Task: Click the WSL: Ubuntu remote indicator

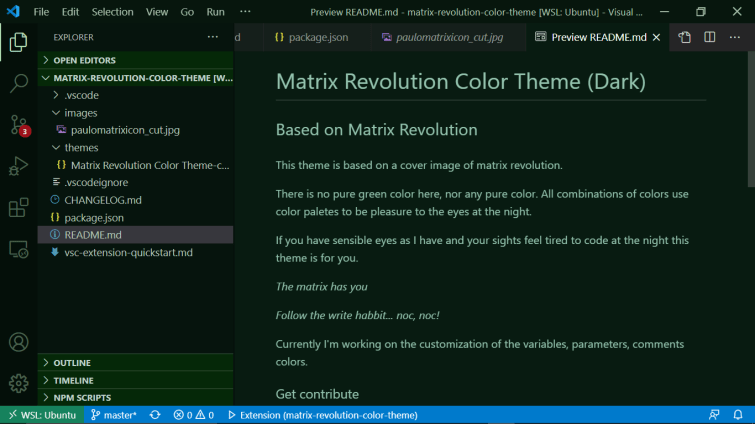Action: 42,415
